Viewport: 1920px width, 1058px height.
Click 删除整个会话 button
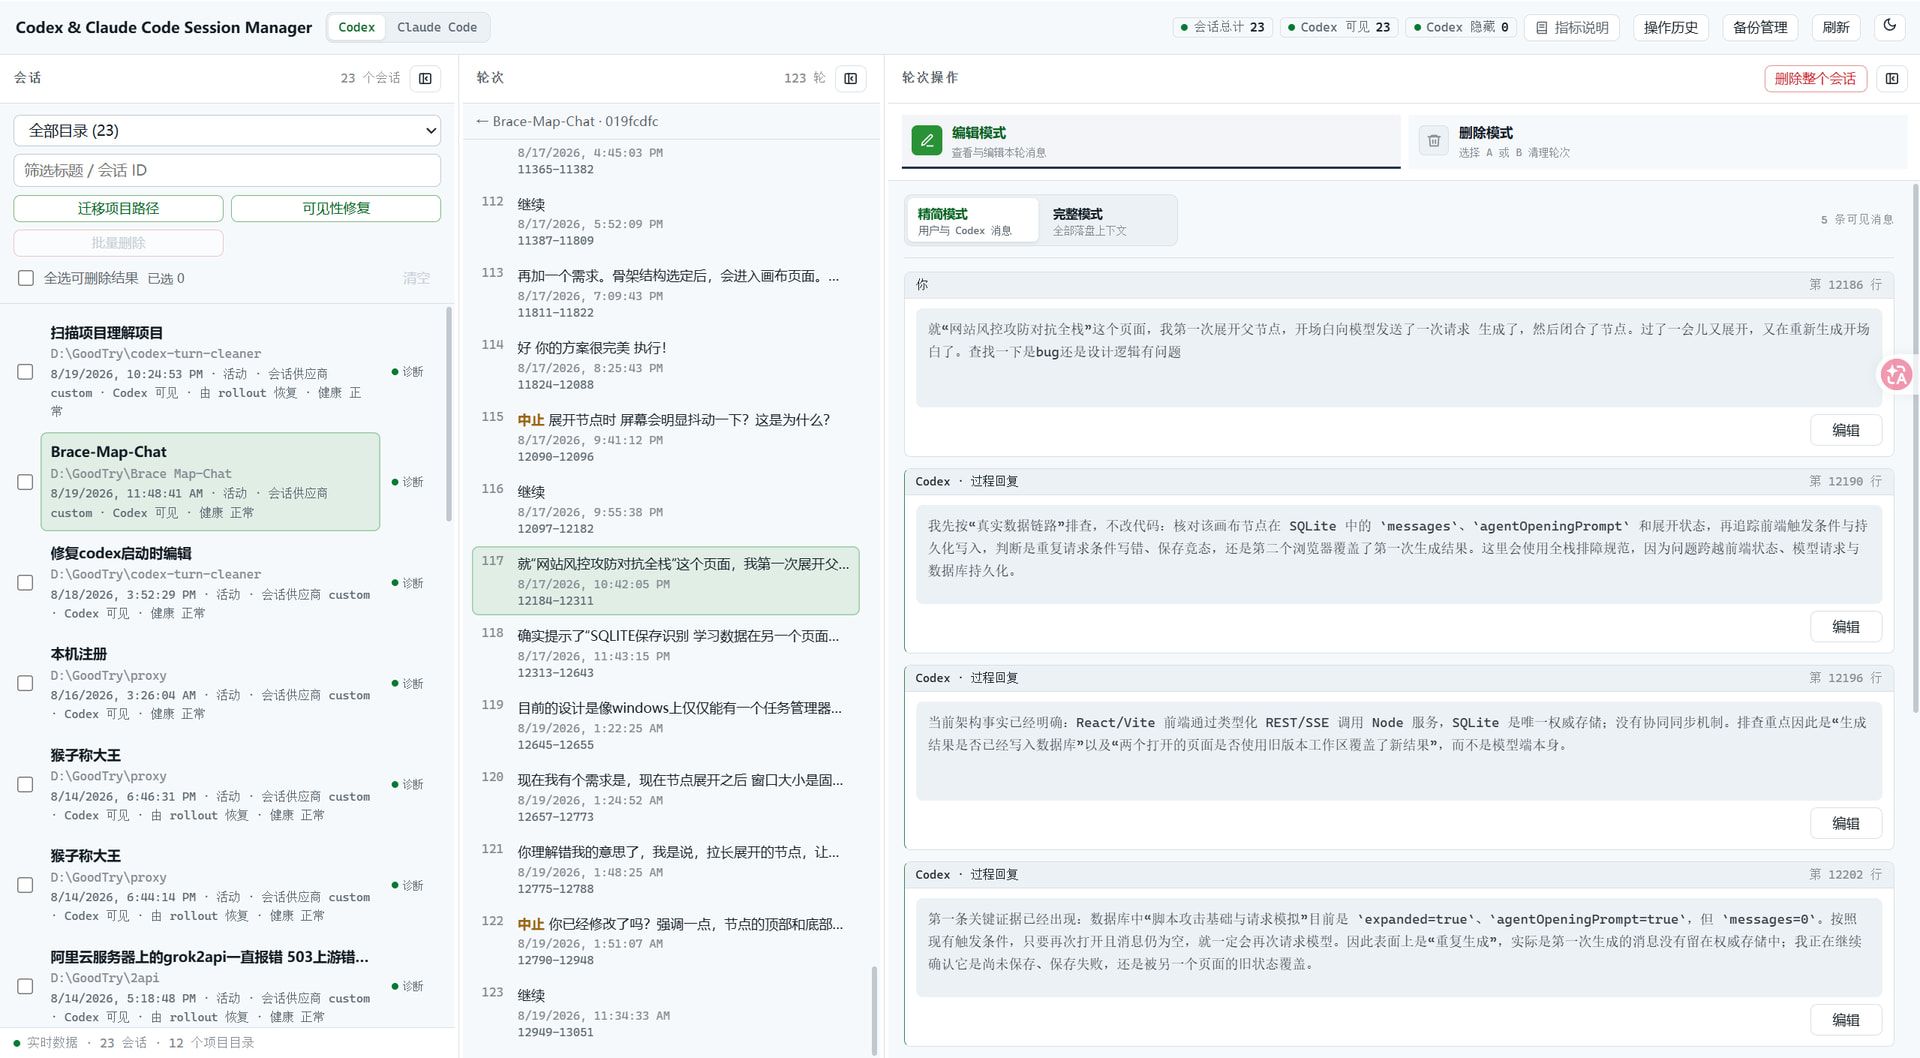point(1815,78)
